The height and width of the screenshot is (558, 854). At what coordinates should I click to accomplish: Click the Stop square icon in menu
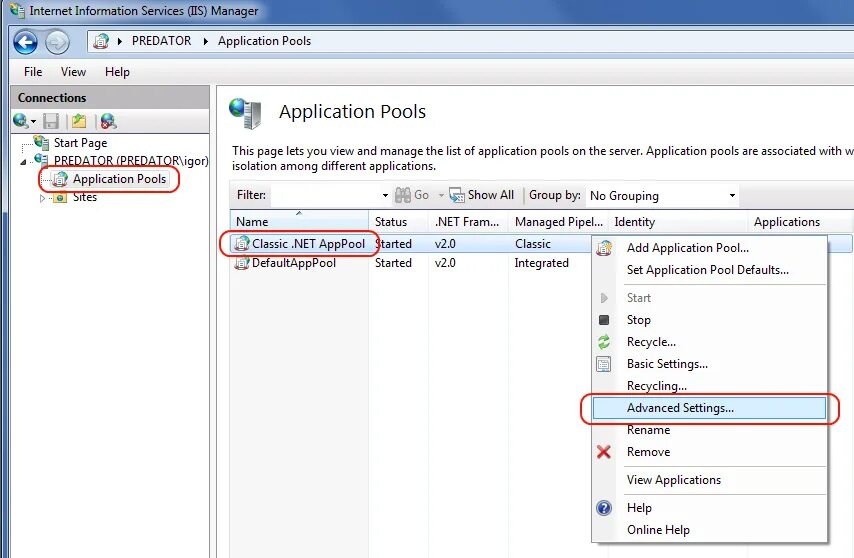point(603,320)
